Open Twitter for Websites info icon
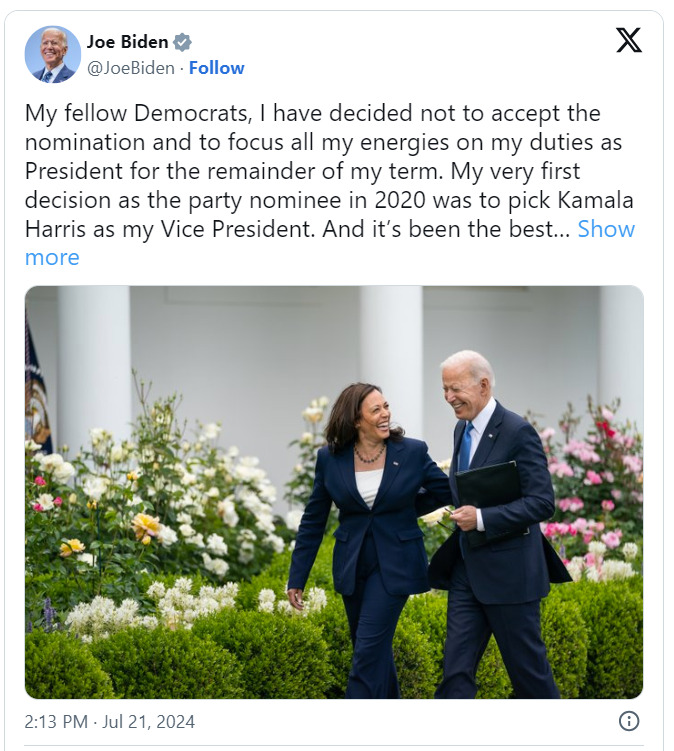Viewport: 674px width, 751px height. pos(629,721)
